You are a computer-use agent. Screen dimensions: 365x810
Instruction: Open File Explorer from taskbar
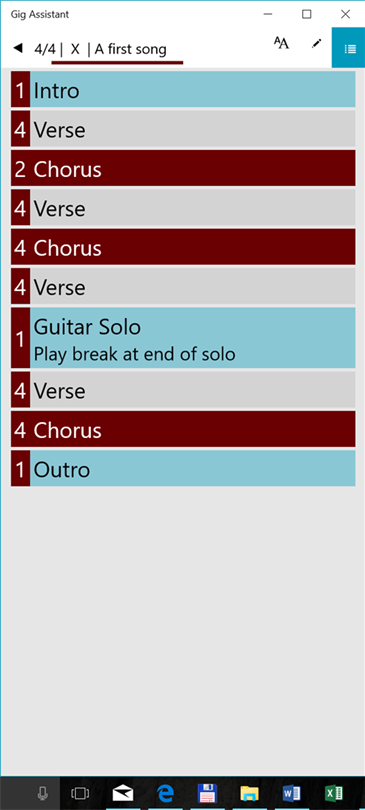pyautogui.click(x=249, y=793)
